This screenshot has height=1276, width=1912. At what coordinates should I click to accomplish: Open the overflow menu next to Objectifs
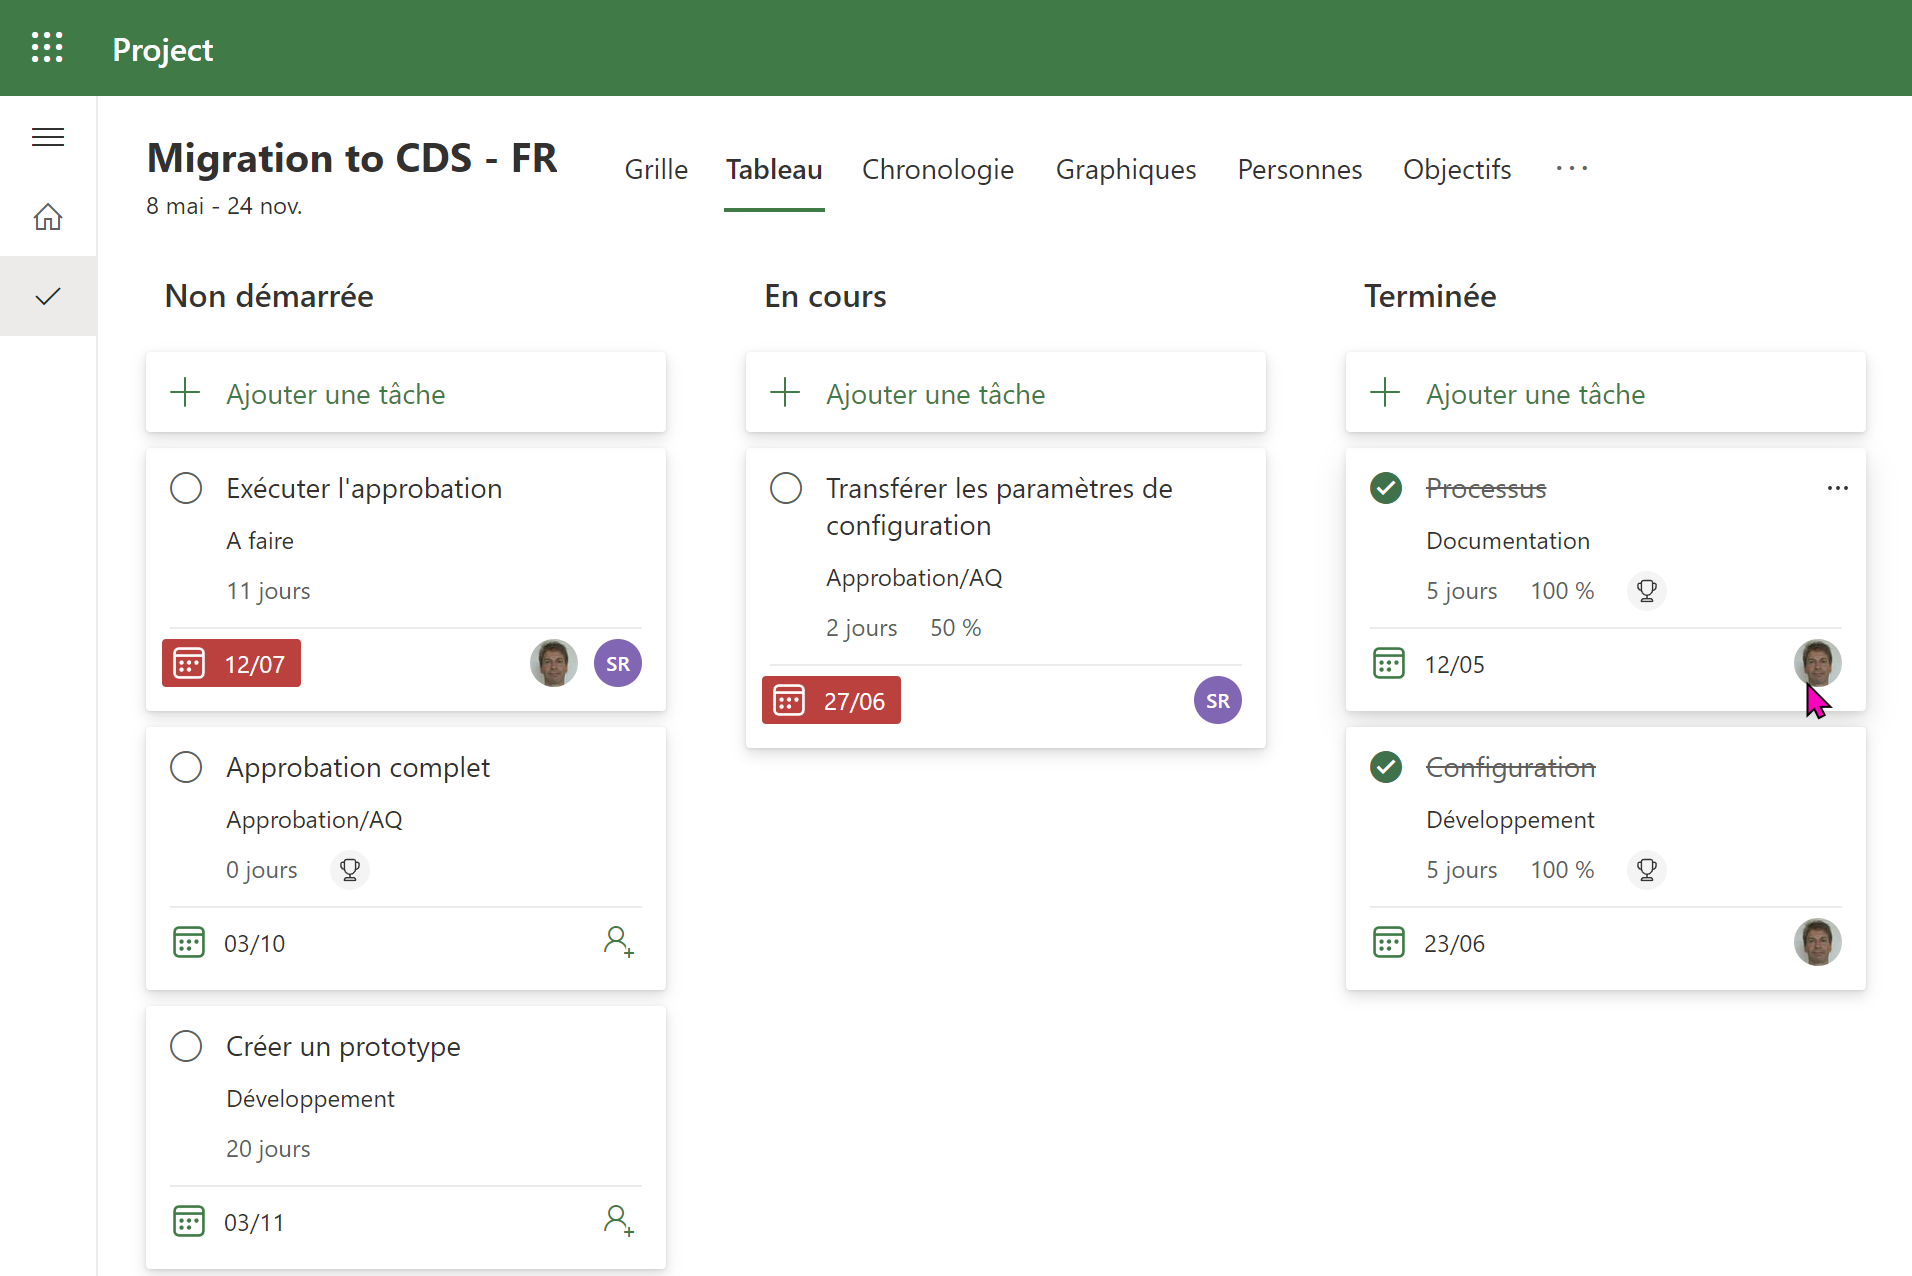point(1571,170)
